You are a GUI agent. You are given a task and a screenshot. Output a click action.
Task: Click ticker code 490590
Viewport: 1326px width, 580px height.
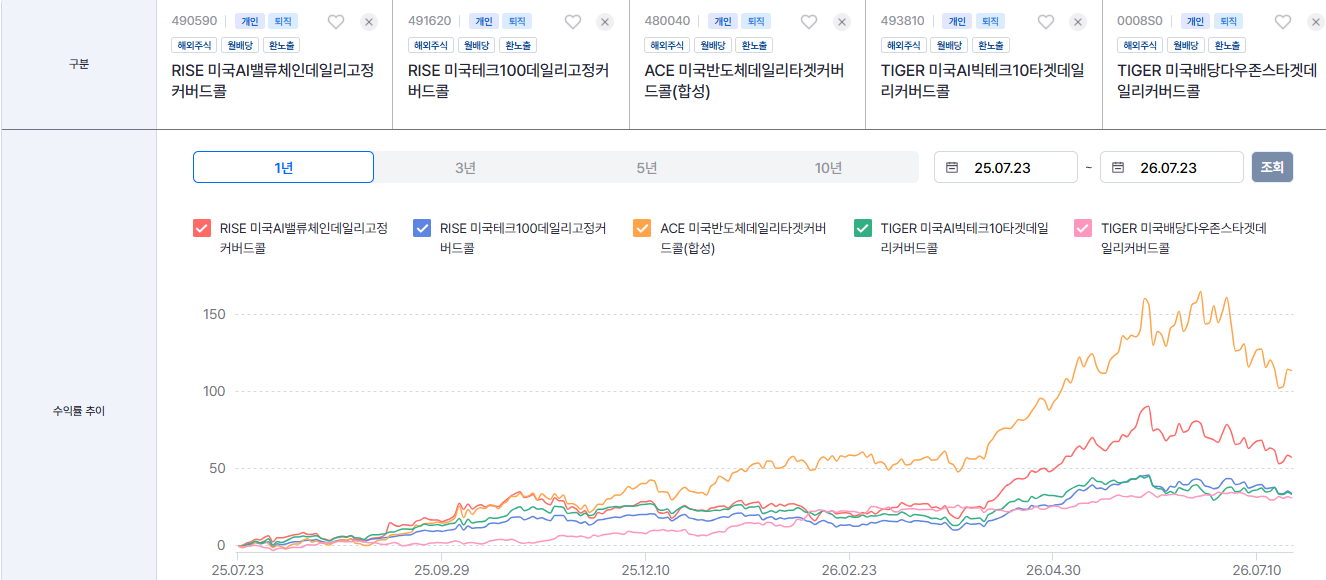(x=194, y=21)
